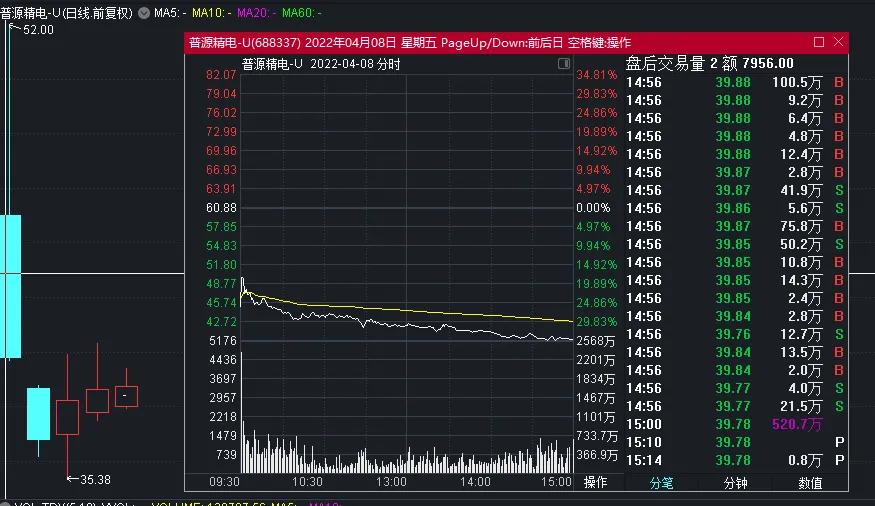This screenshot has height=506, width=875.
Task: Click the large cyan candlestick on the daily chart
Action: click(11, 286)
